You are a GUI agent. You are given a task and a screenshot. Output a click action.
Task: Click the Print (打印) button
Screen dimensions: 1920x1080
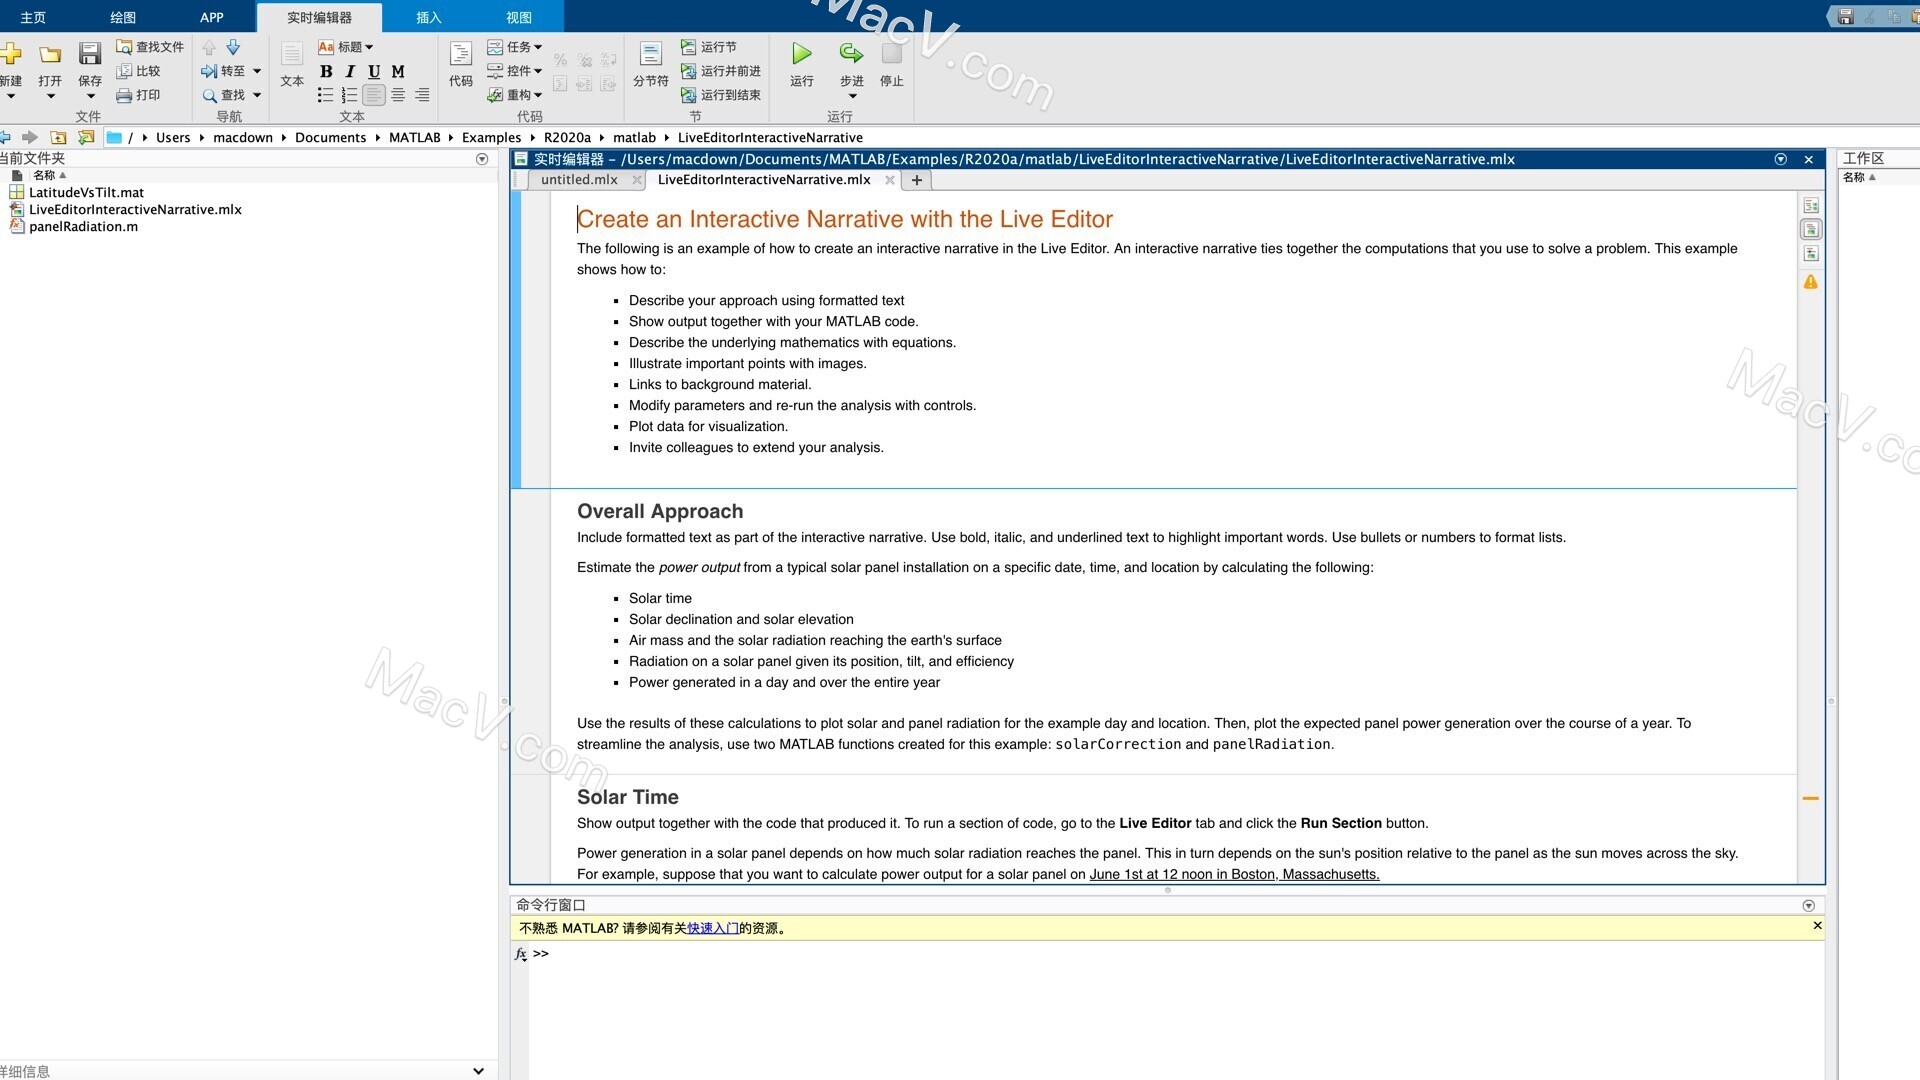(x=138, y=95)
